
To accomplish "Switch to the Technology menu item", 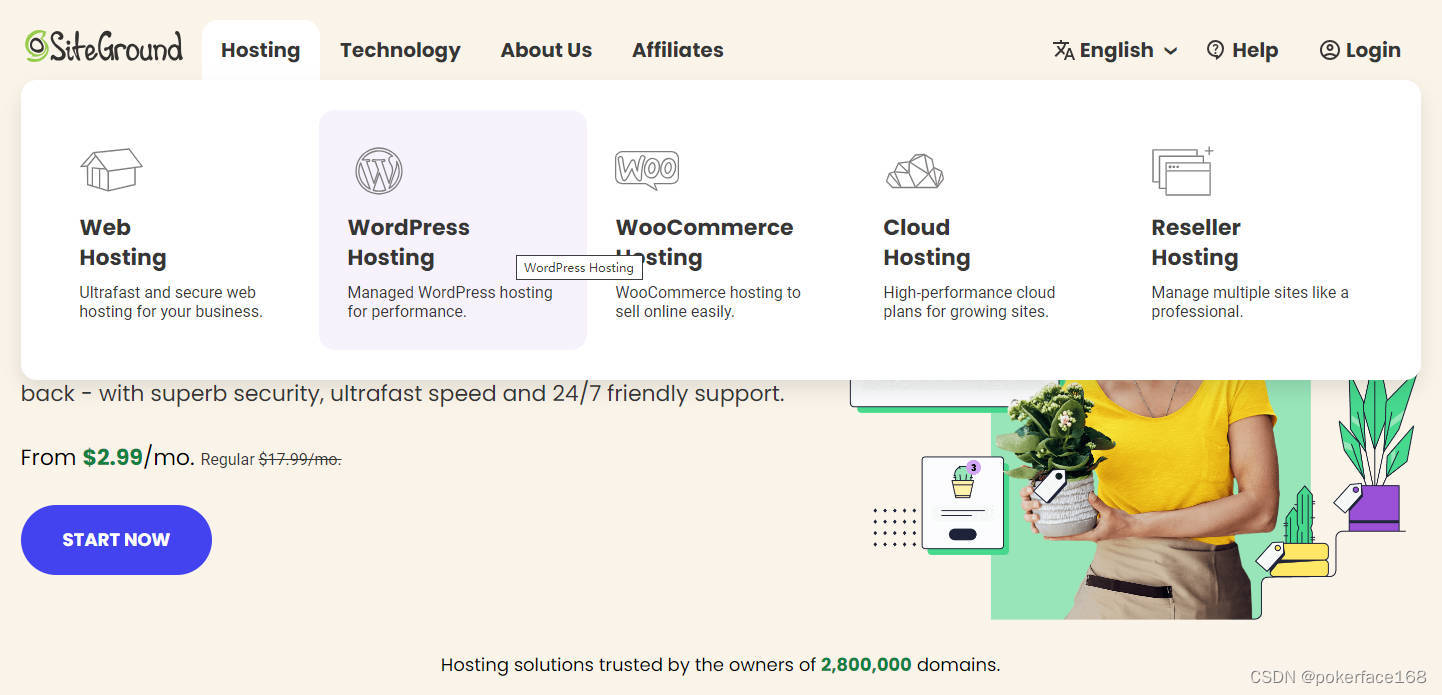I will pos(400,49).
